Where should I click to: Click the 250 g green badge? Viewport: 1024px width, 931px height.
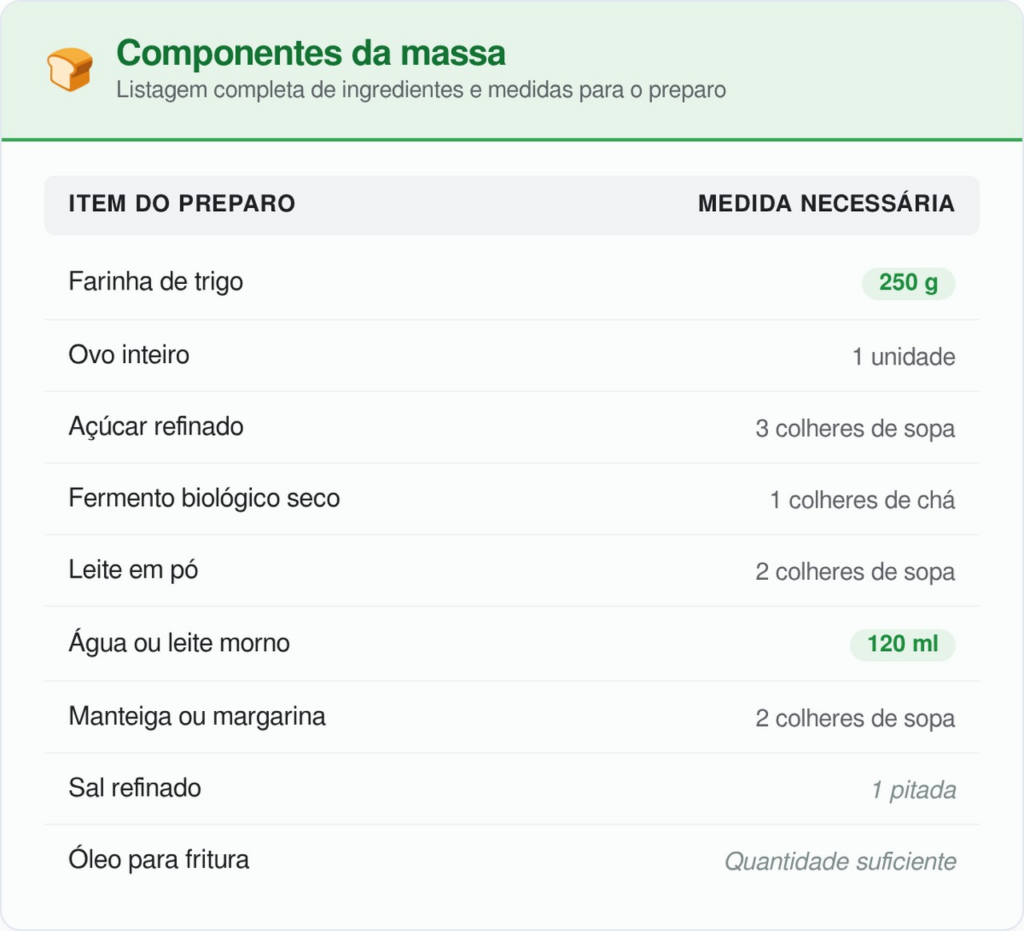pos(908,283)
